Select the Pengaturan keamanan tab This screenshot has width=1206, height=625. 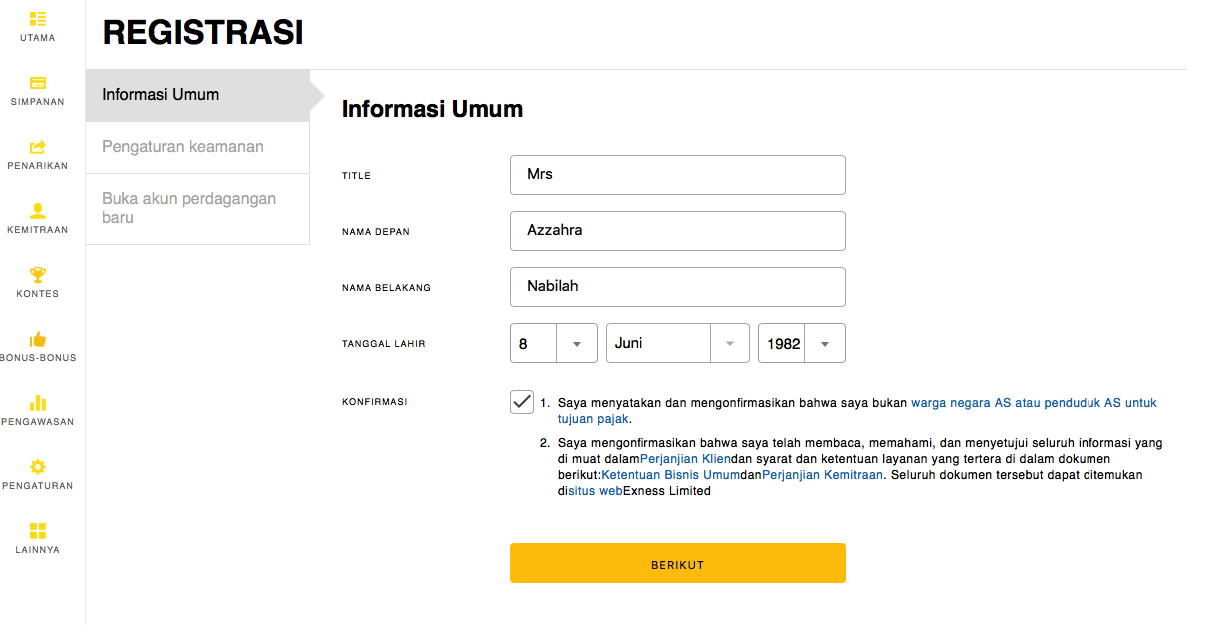coord(183,147)
